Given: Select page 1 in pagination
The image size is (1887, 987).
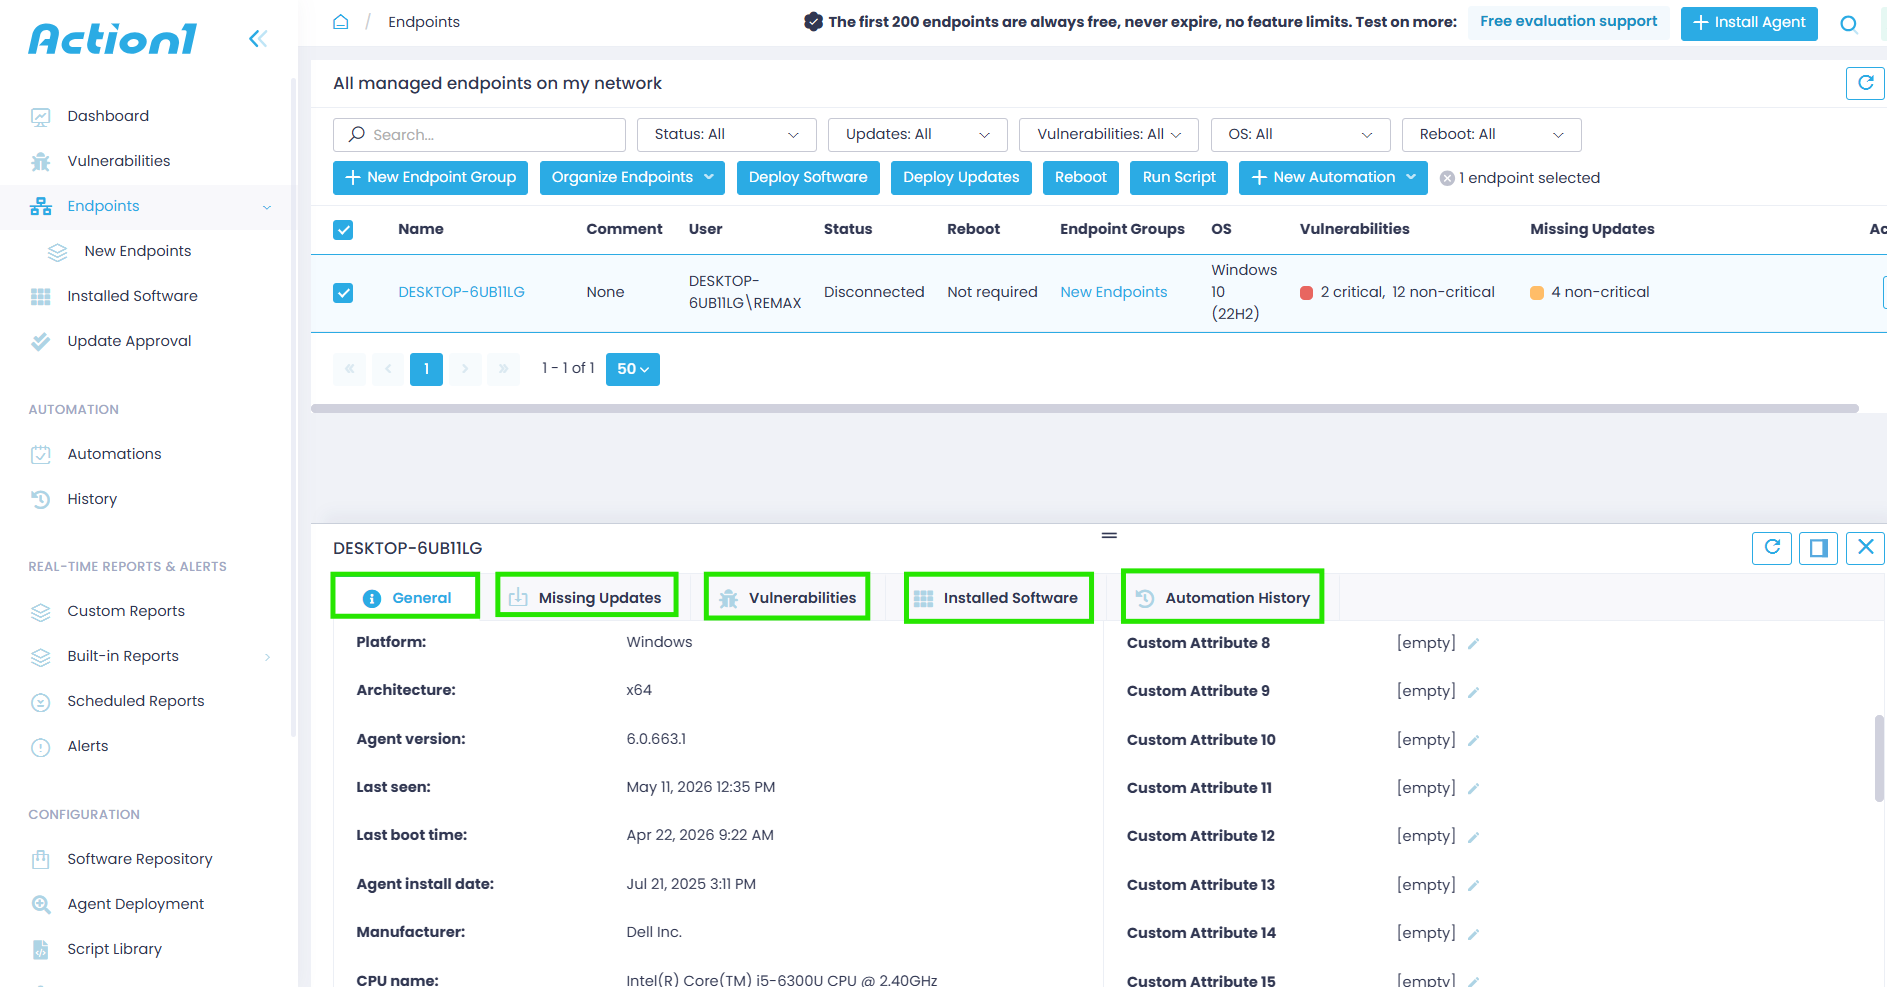Looking at the screenshot, I should 426,369.
